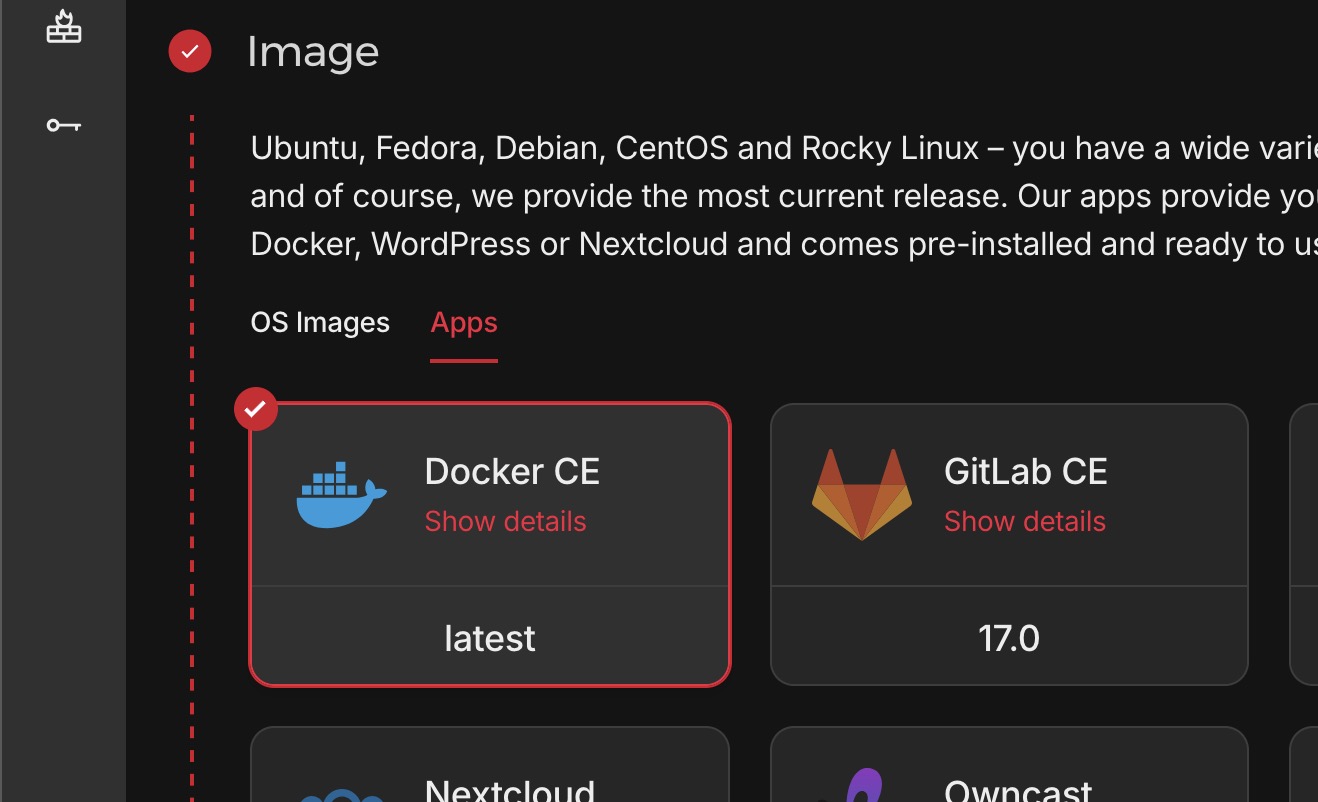Select the Apps tab
Image resolution: width=1318 pixels, height=802 pixels.
pyautogui.click(x=464, y=323)
